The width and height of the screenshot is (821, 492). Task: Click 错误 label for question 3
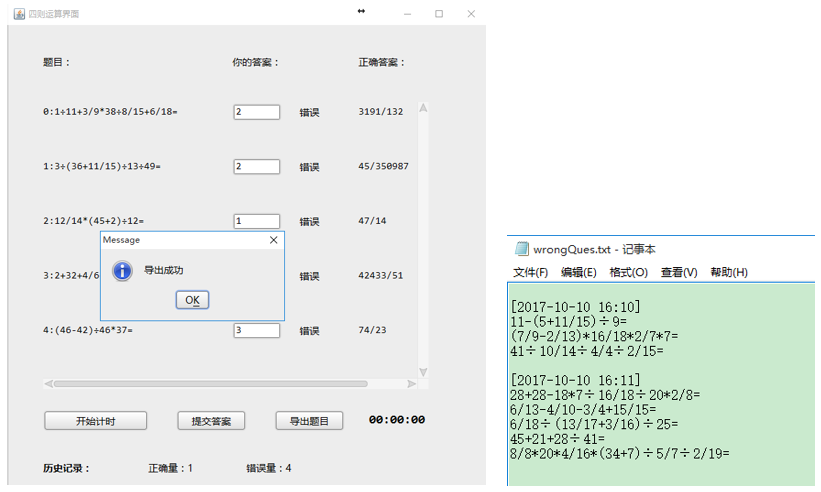[309, 276]
